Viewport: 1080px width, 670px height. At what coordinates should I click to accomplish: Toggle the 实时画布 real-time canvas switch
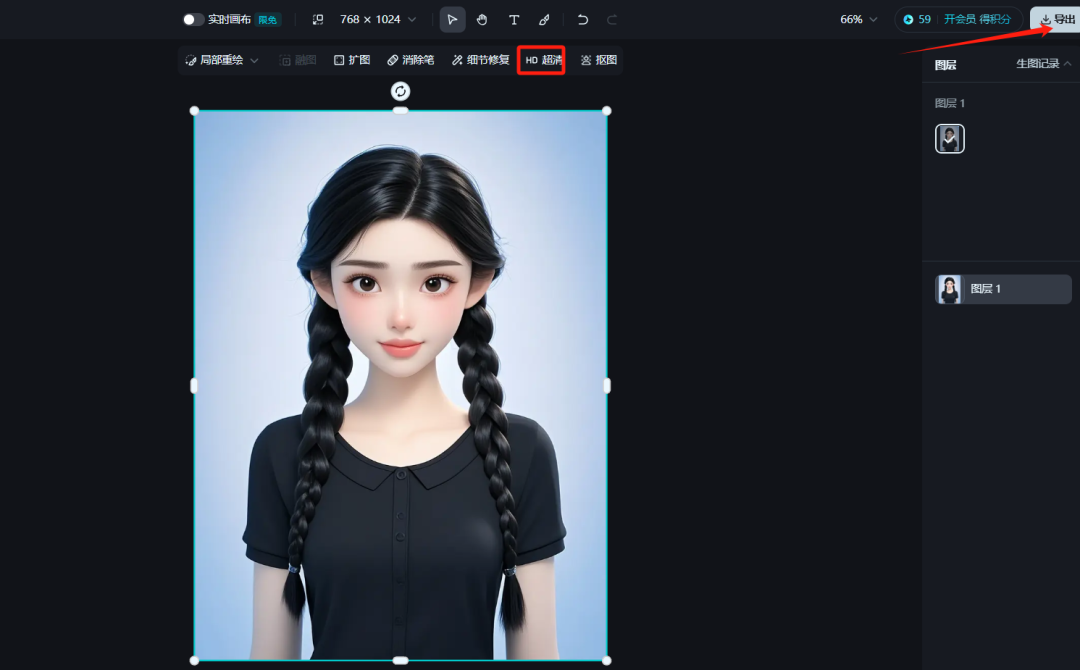click(193, 18)
